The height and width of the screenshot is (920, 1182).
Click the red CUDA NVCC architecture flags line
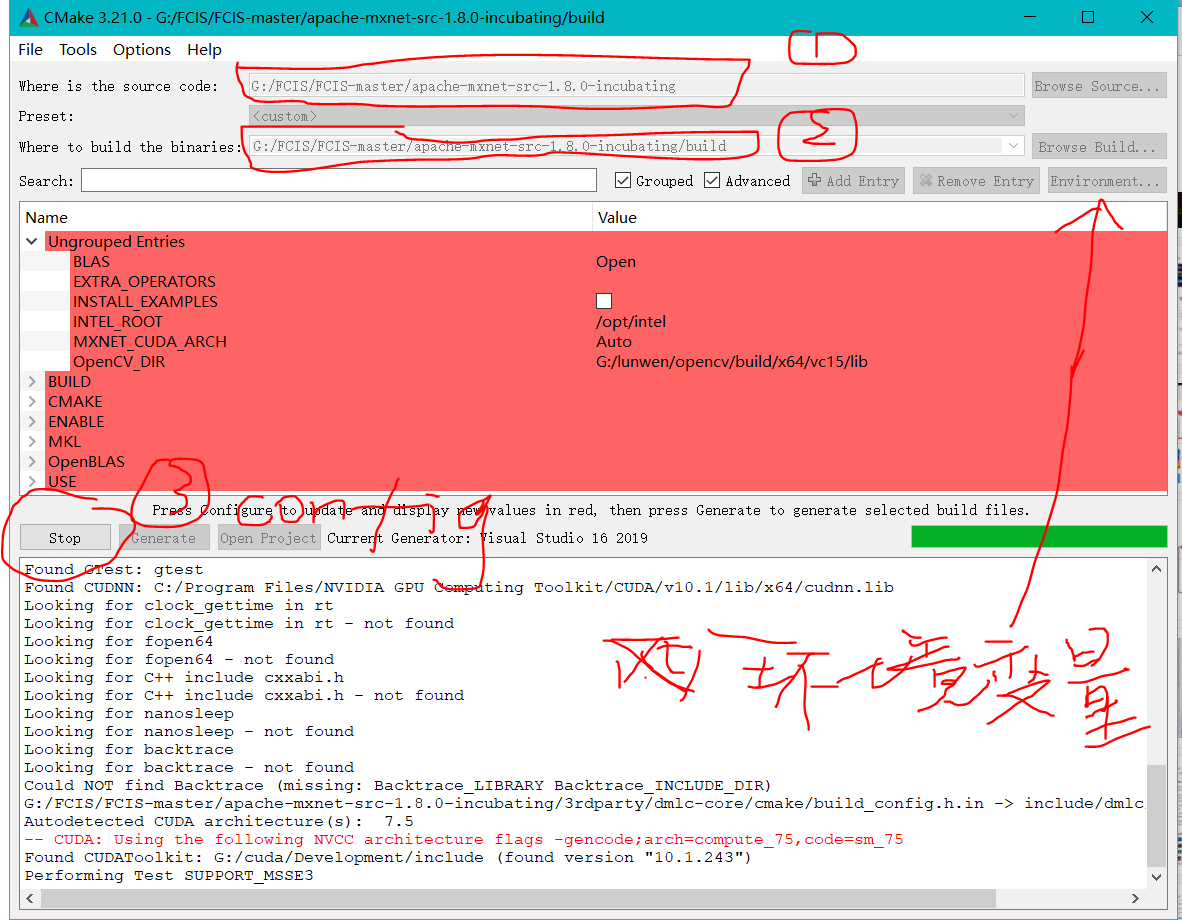pyautogui.click(x=464, y=839)
